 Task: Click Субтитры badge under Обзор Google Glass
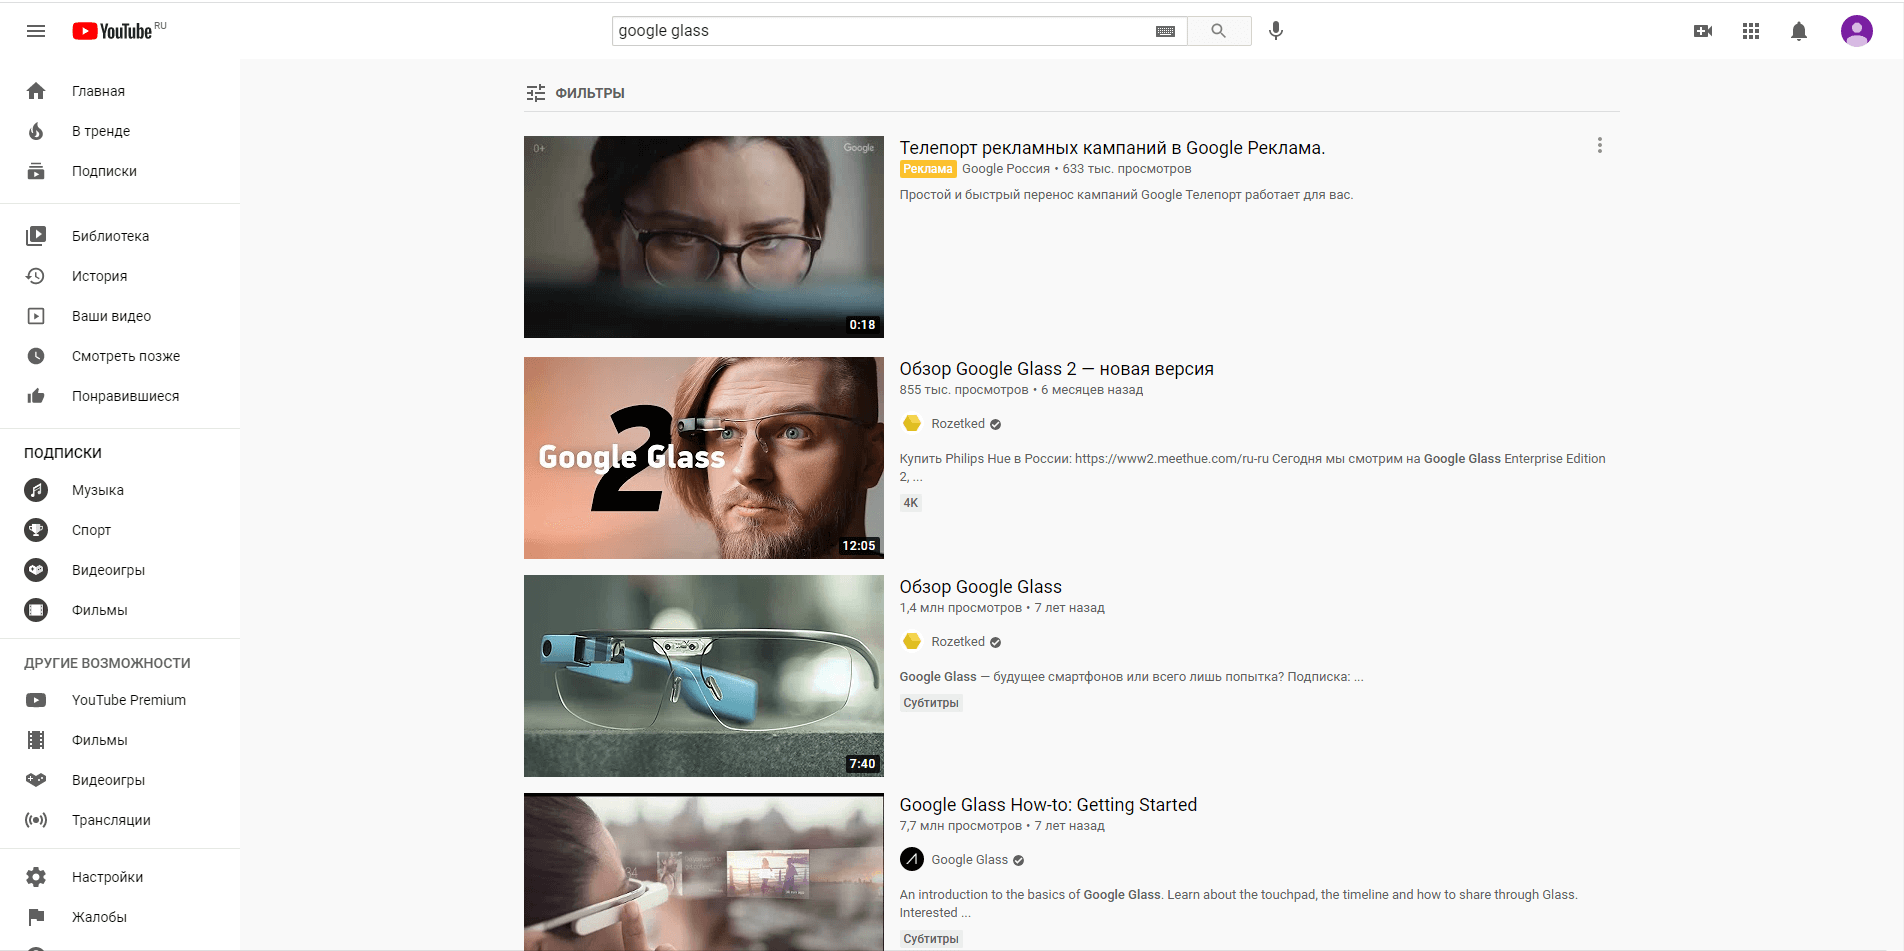(931, 703)
